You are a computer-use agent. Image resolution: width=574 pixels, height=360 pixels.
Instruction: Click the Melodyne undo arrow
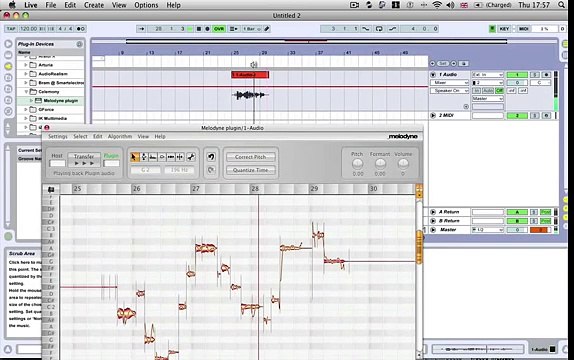211,157
